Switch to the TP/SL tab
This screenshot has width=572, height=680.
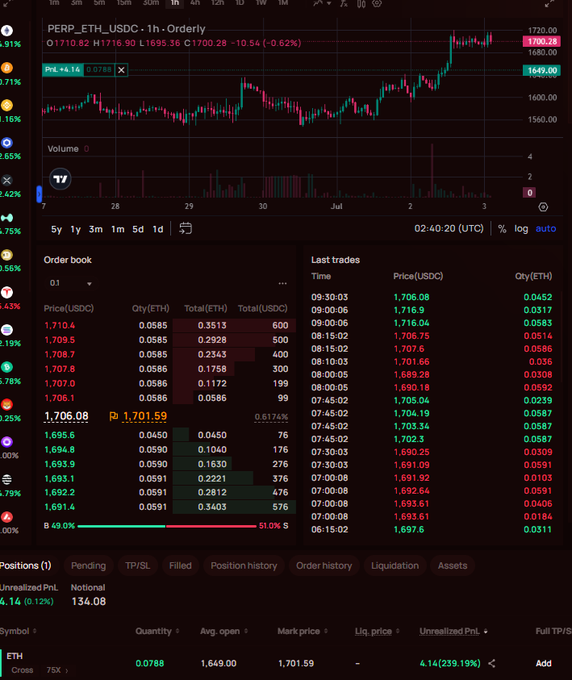coord(137,566)
